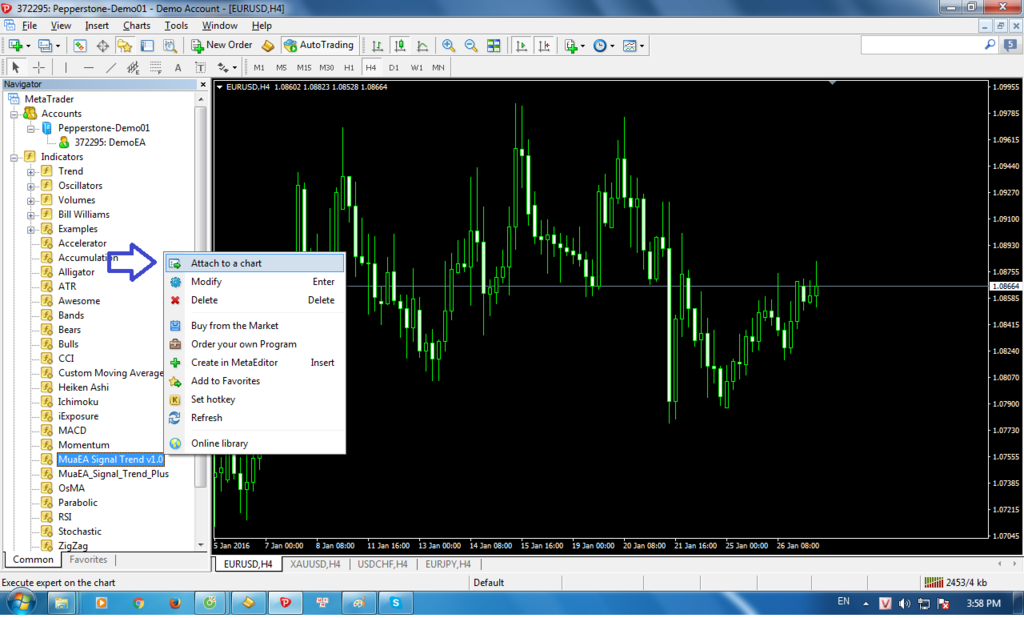Open the Profiles toolbar icon
Image resolution: width=1024 pixels, height=618 pixels.
[x=44, y=45]
